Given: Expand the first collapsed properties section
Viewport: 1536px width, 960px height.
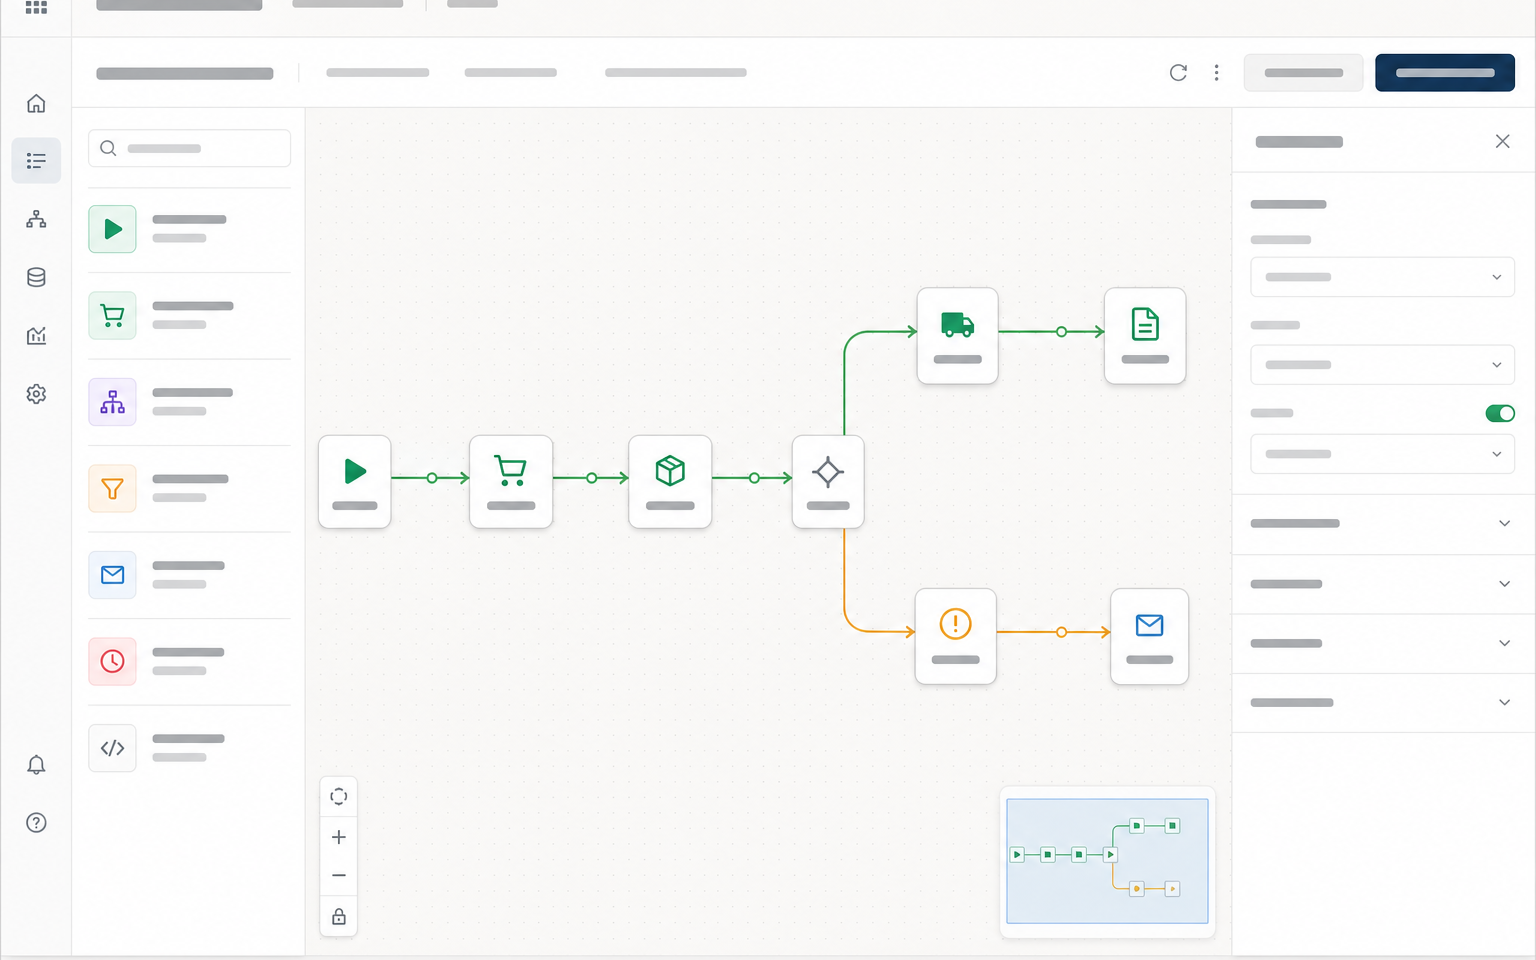Looking at the screenshot, I should [x=1383, y=524].
